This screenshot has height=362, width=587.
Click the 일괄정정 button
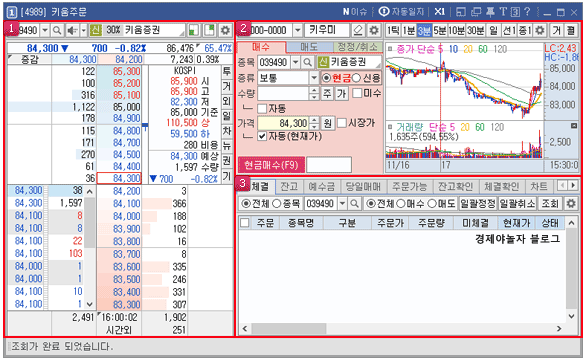tap(478, 204)
